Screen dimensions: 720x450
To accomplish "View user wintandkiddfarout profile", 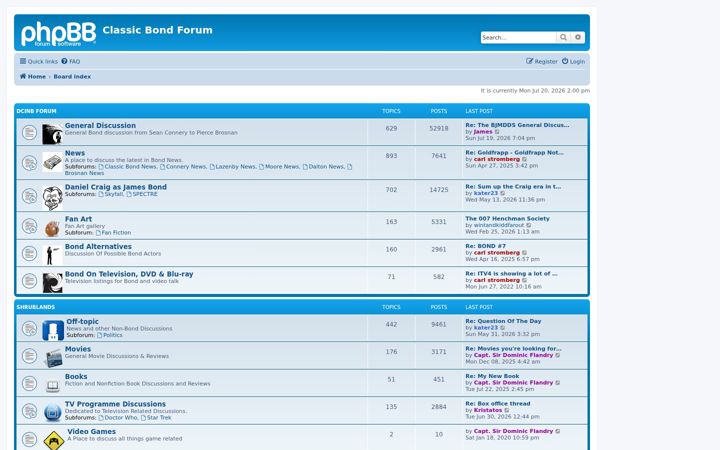I will coord(499,225).
